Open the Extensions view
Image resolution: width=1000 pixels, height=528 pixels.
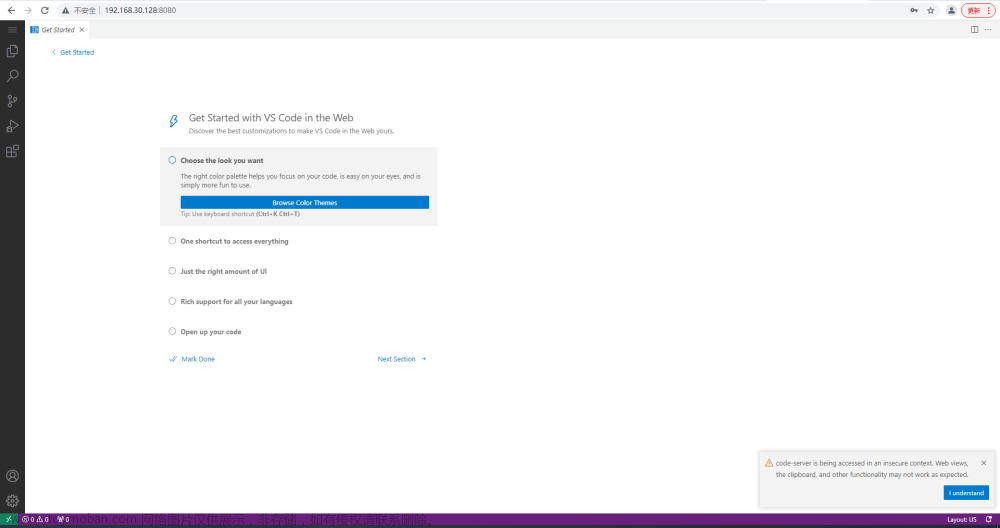pyautogui.click(x=12, y=151)
